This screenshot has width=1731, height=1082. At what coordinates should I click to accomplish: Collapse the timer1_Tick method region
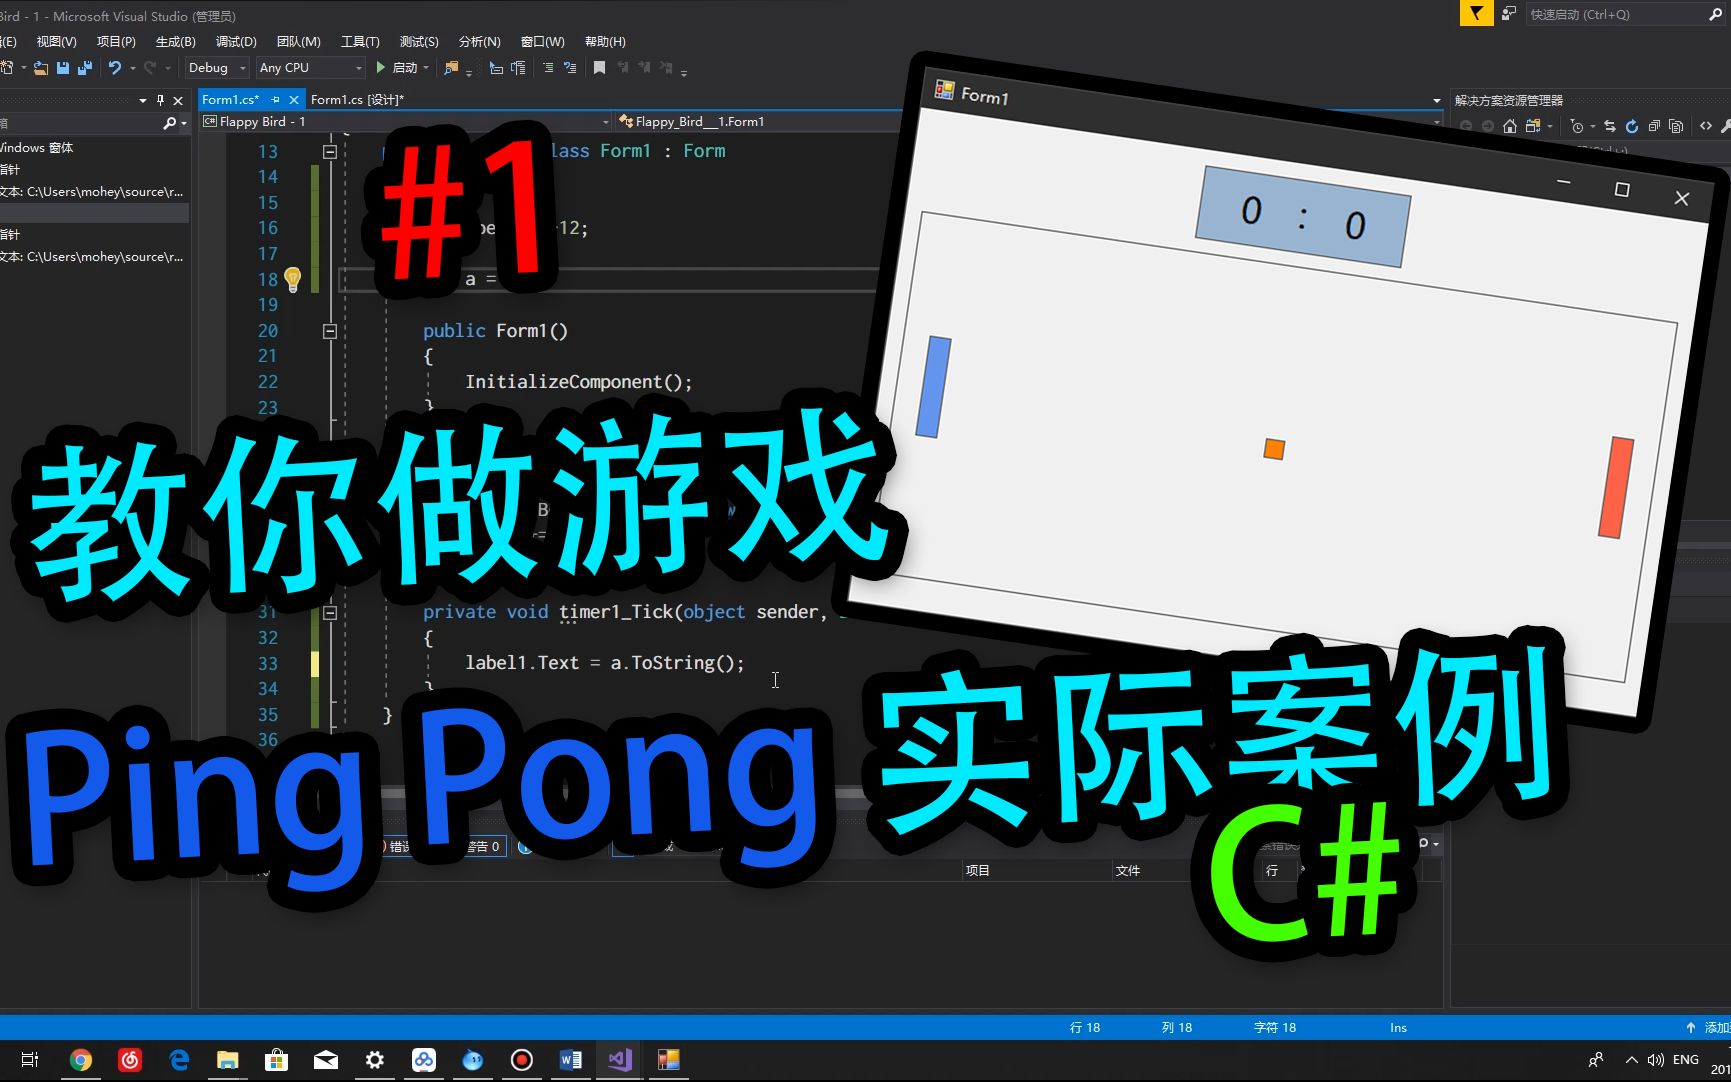[x=330, y=612]
